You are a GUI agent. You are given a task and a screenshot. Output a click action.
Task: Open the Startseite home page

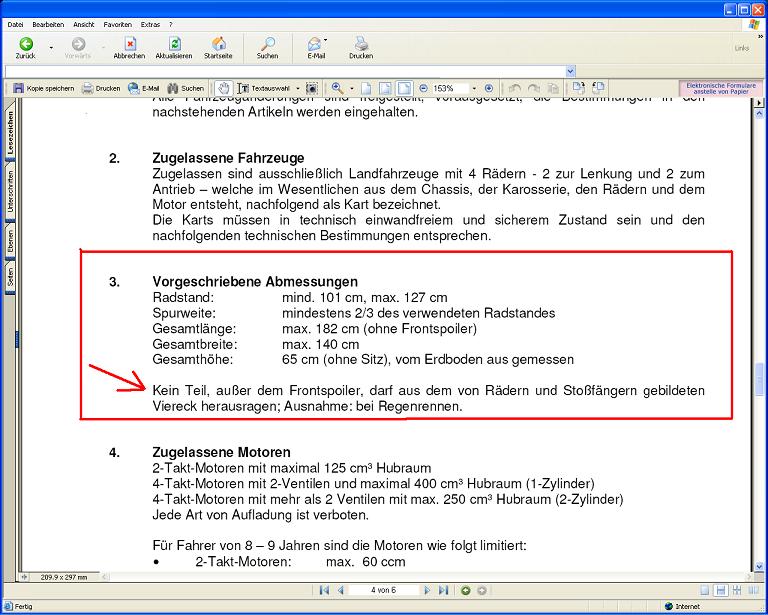coord(218,48)
